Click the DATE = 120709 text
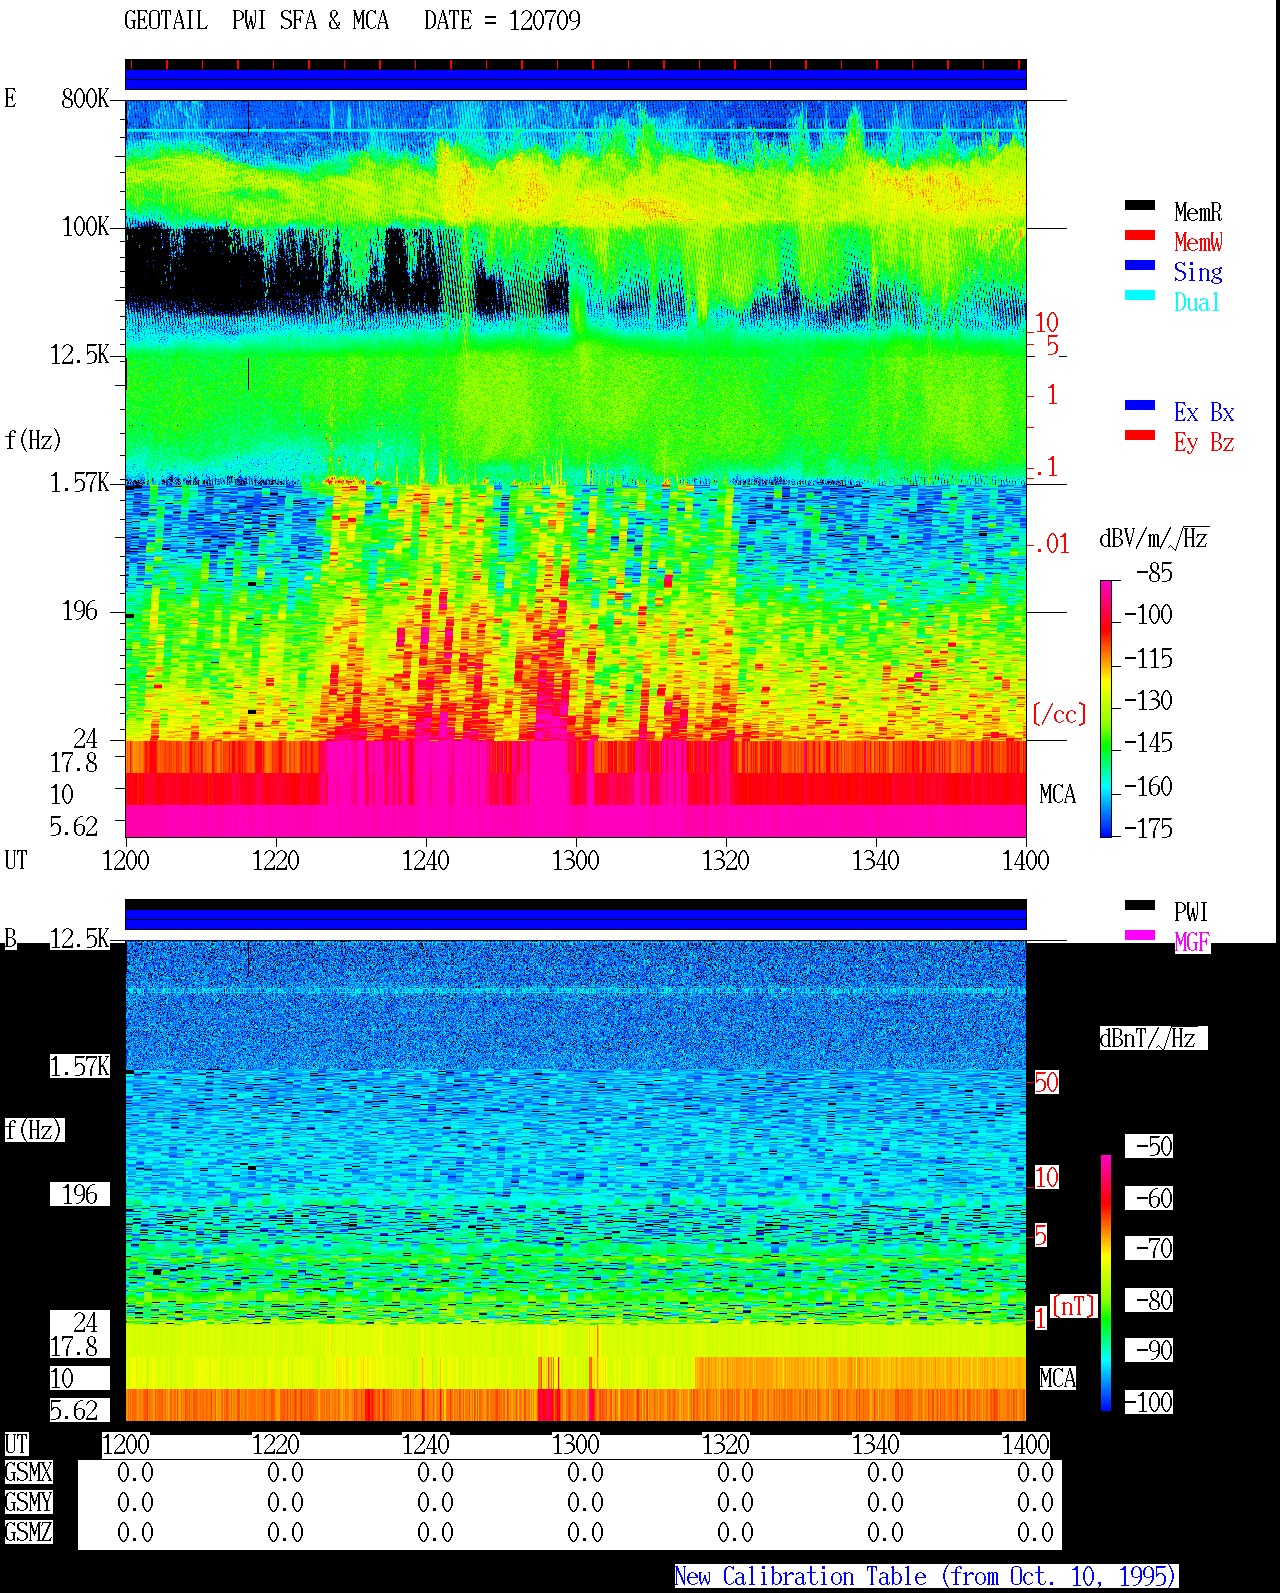The width and height of the screenshot is (1280, 1593). click(x=502, y=21)
